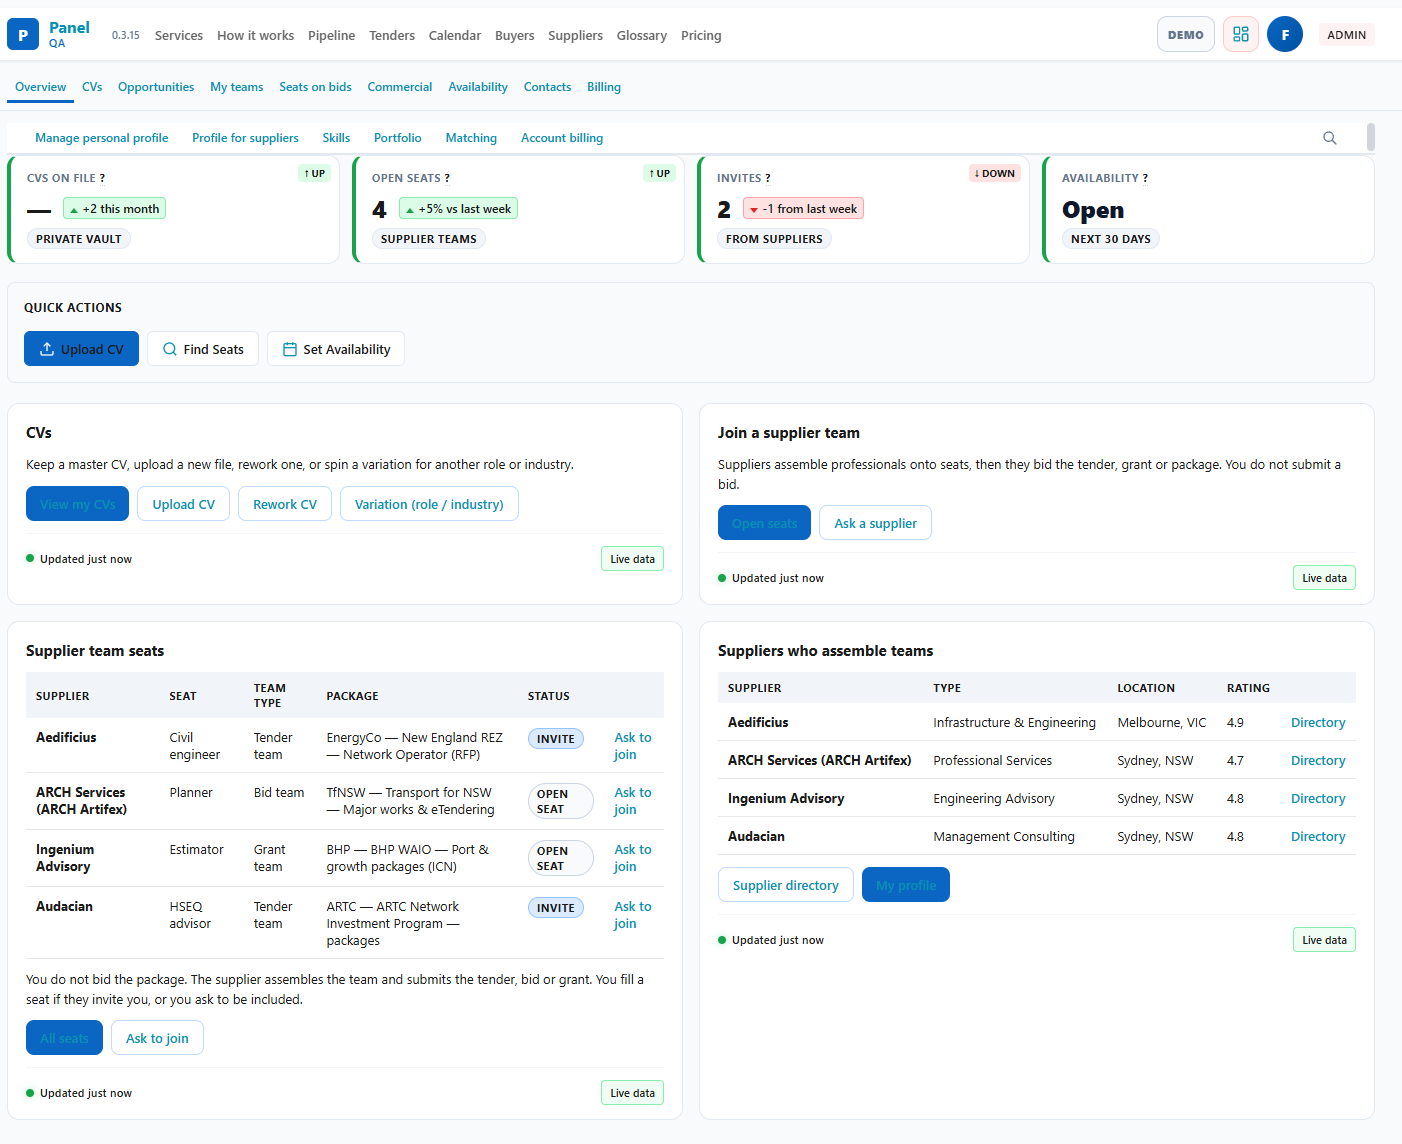This screenshot has width=1402, height=1144.
Task: Click Variation (role / industry) button
Action: coord(429,504)
